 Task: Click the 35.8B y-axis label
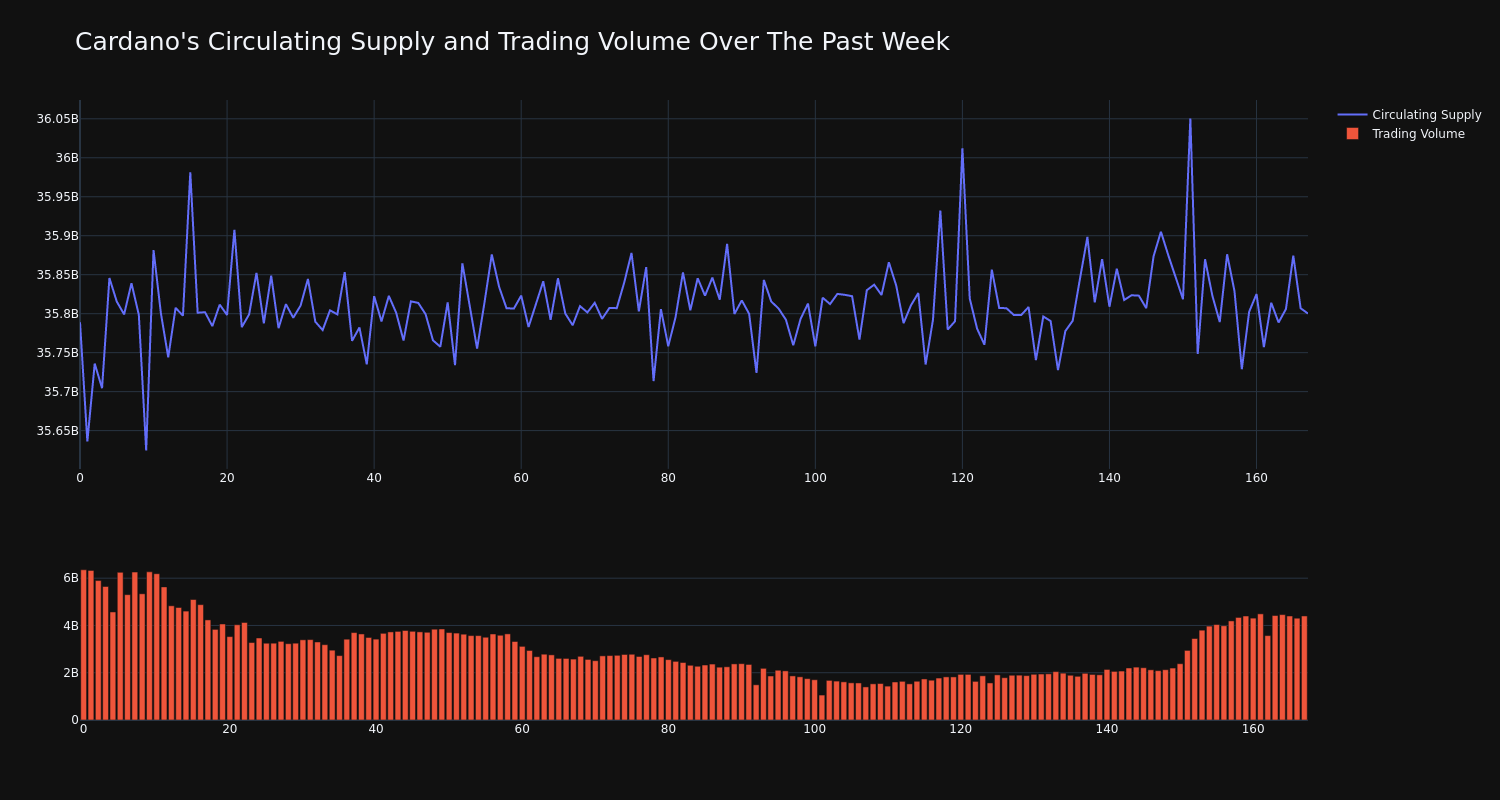coord(61,314)
